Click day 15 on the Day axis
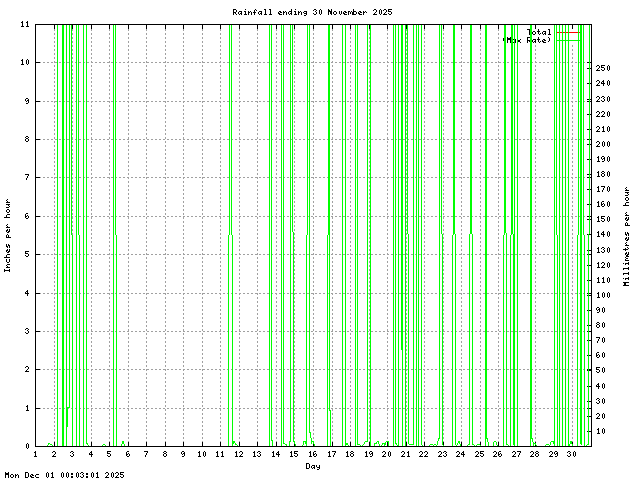 (x=294, y=454)
